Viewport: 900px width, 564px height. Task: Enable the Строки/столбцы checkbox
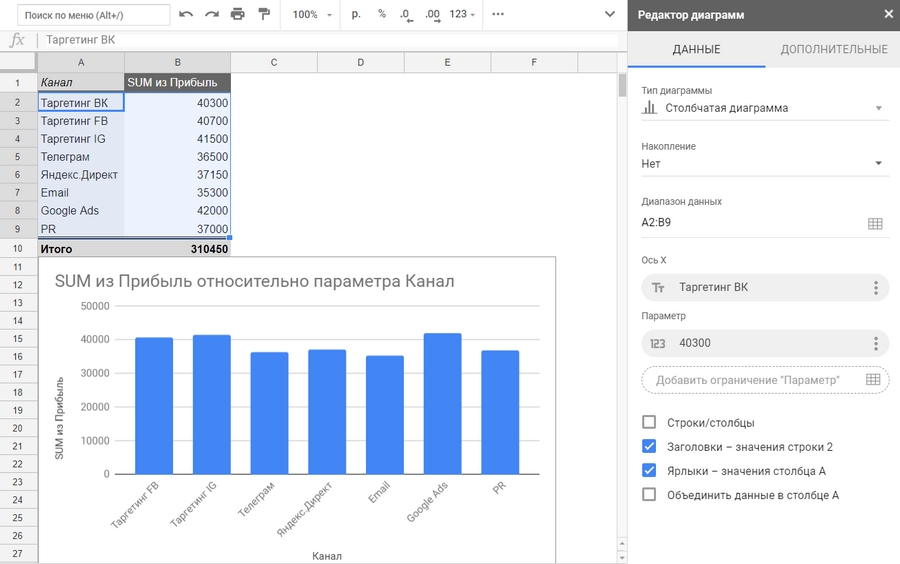coord(649,423)
